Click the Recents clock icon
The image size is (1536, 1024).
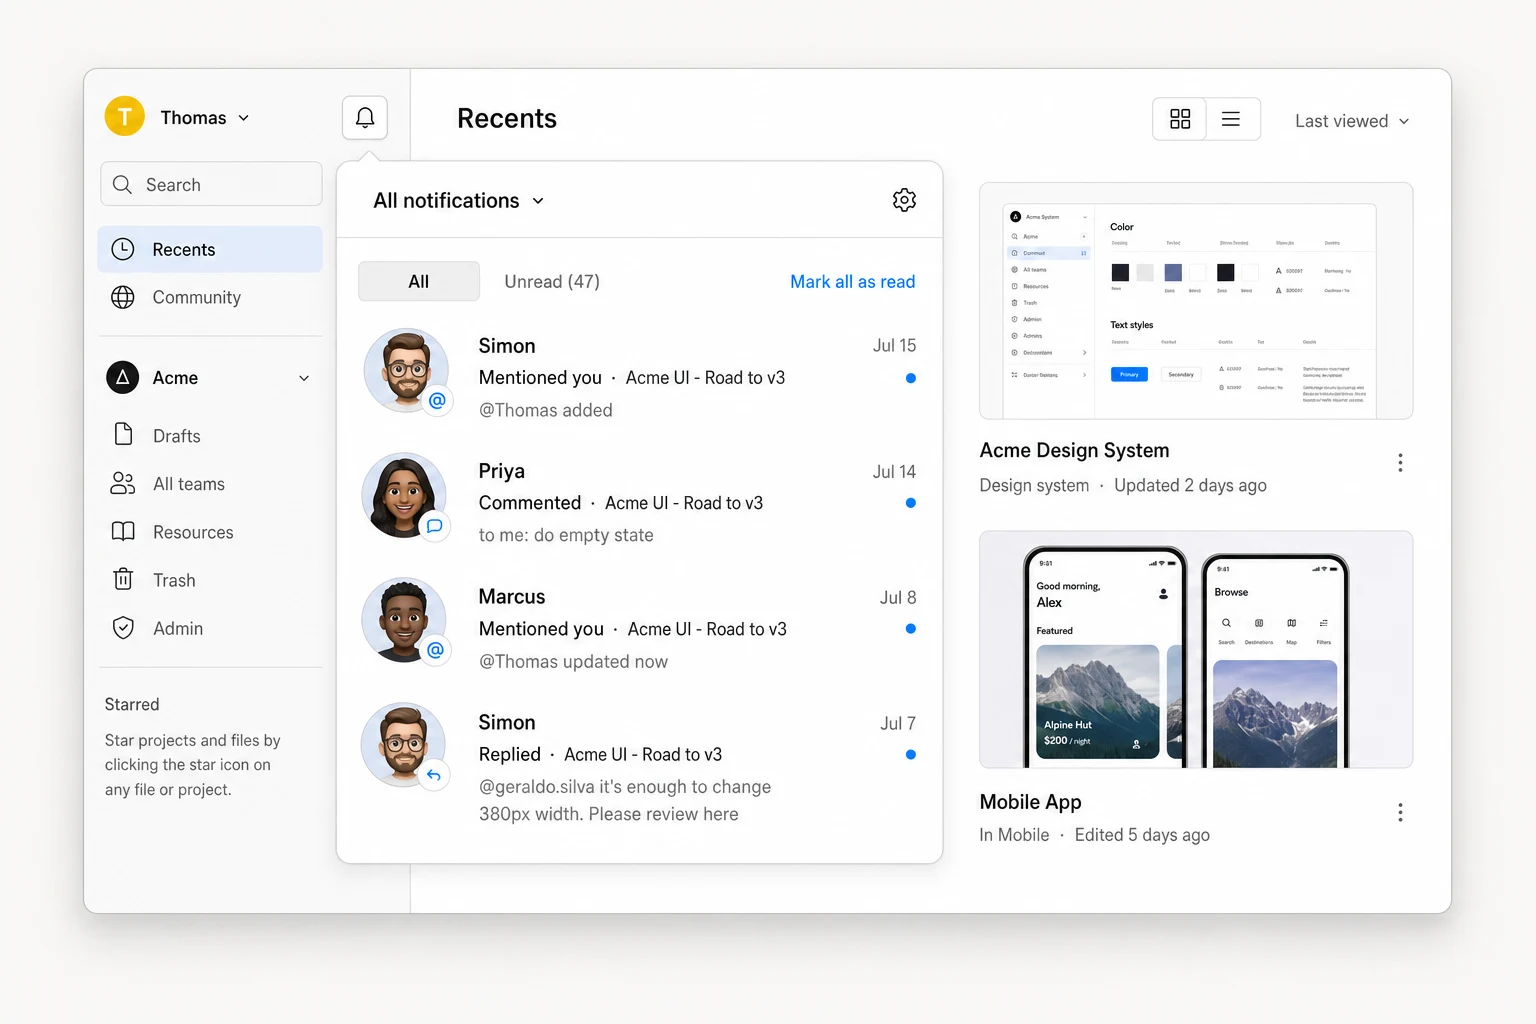(x=123, y=249)
